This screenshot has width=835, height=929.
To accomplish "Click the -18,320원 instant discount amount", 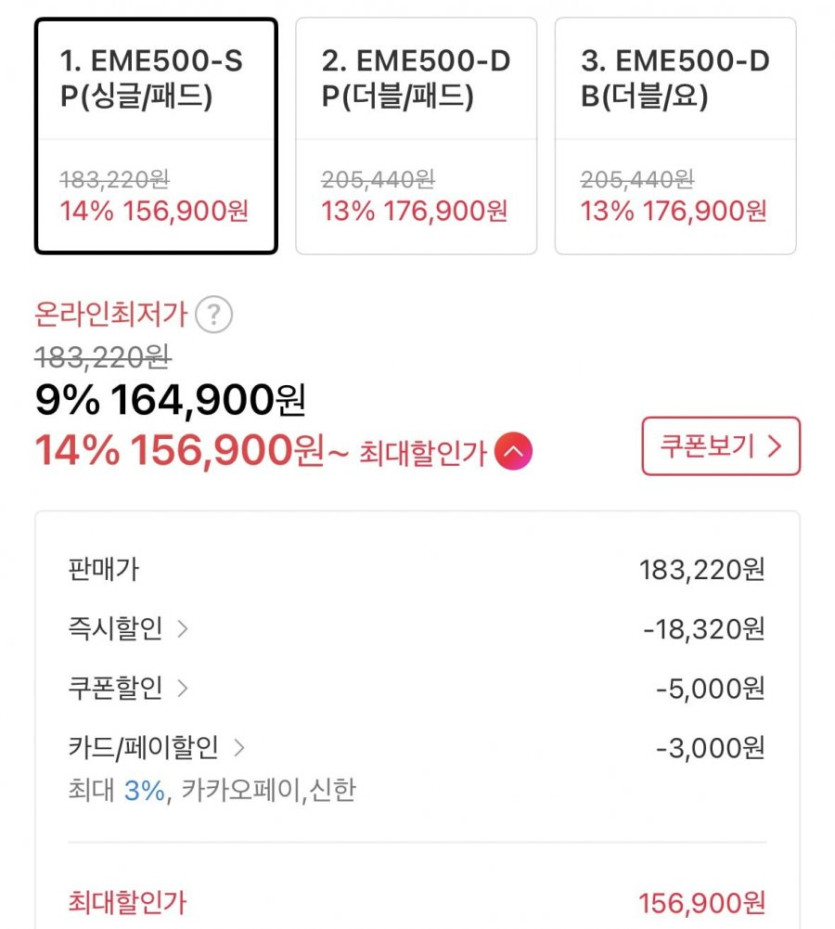I will coord(705,629).
